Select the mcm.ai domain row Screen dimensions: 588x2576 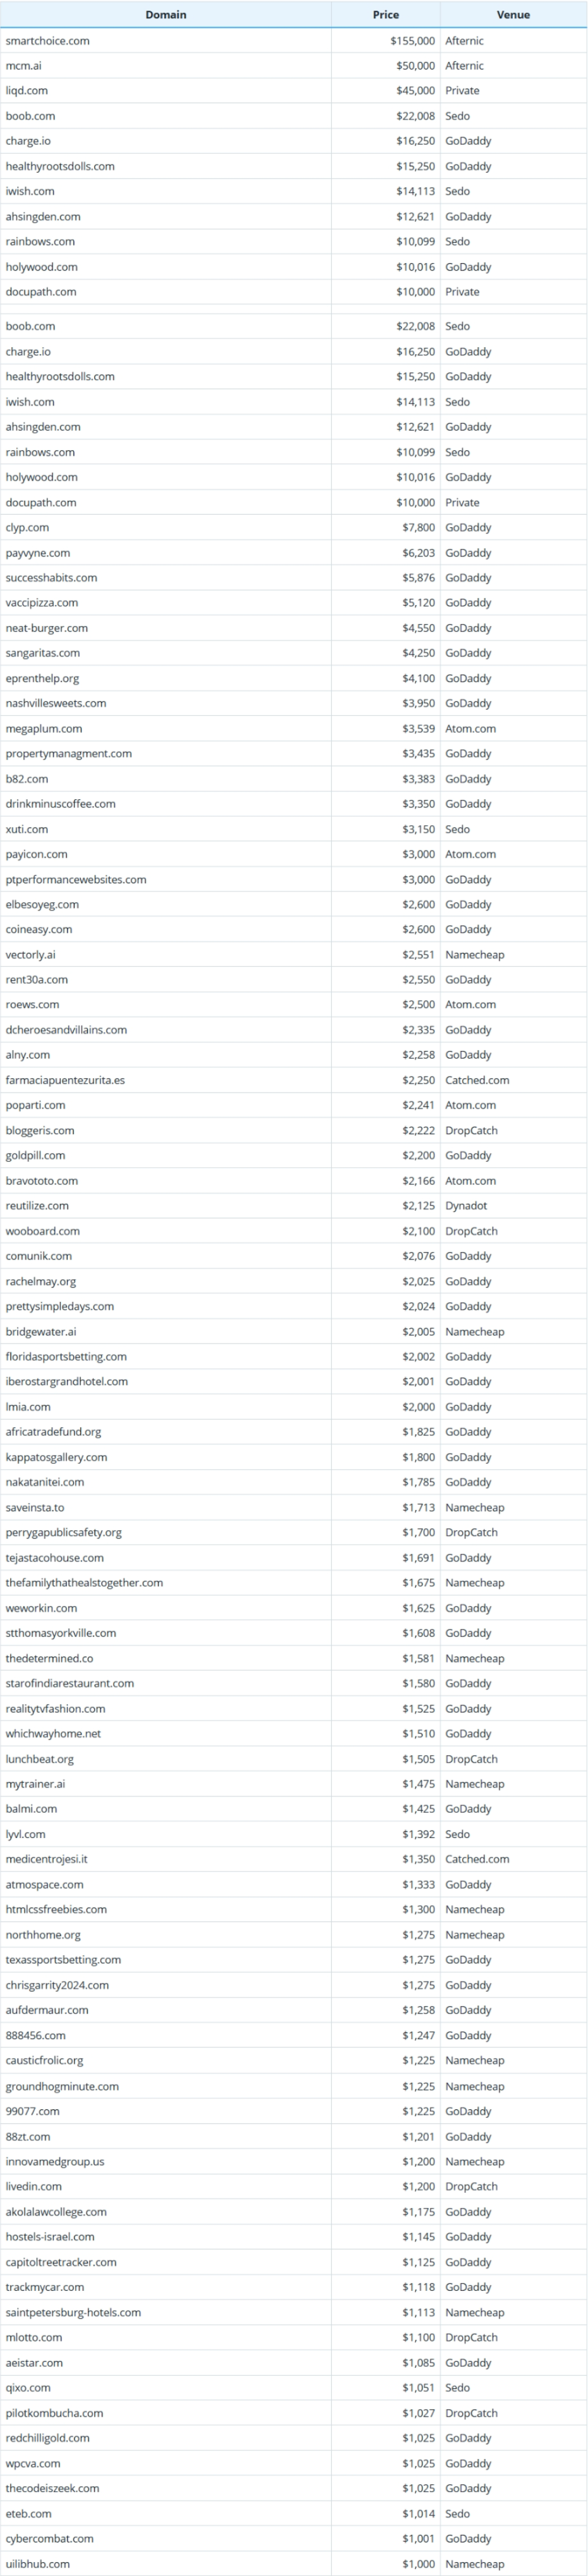coord(24,66)
